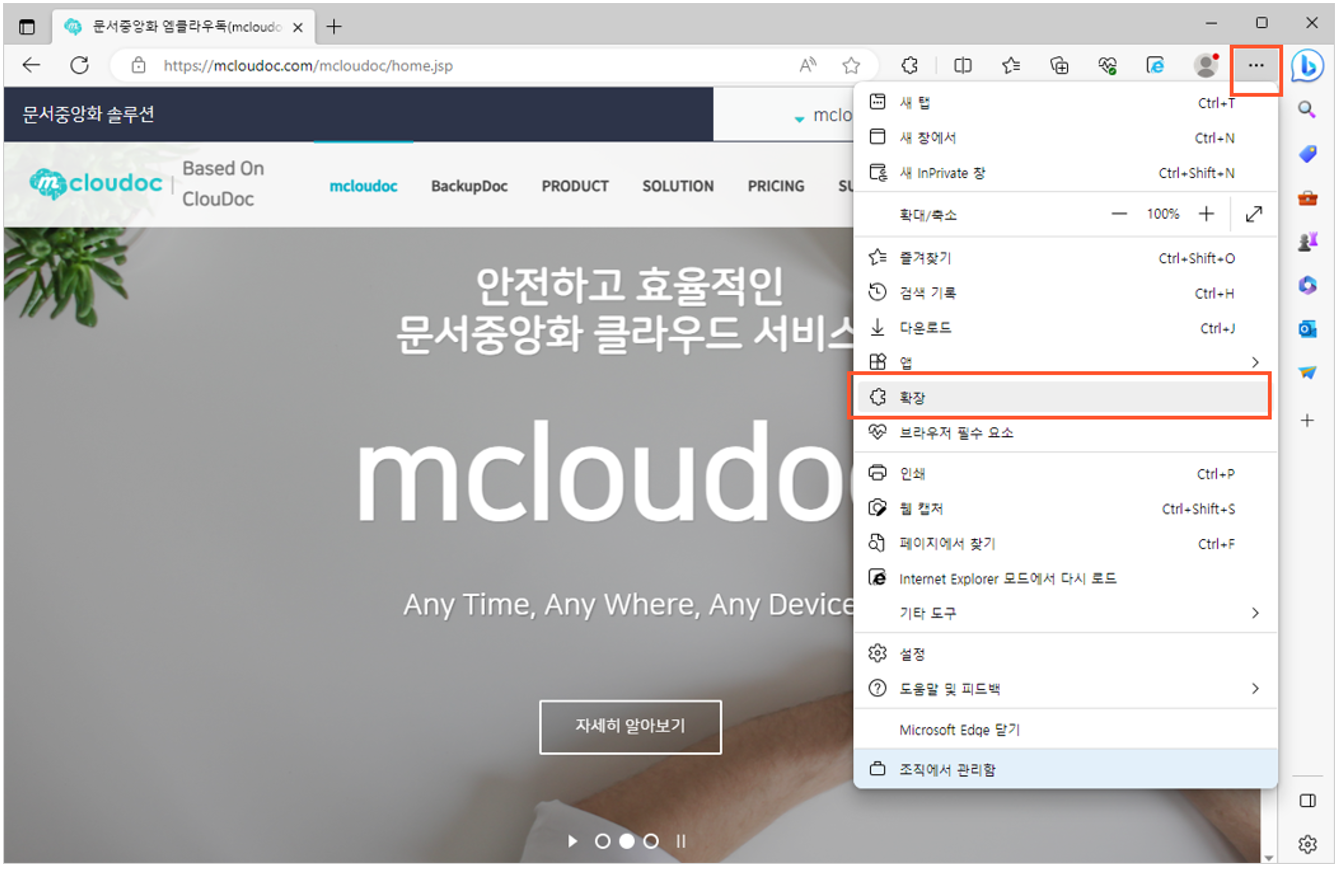Toggle the split screen toolbar icon
The image size is (1340, 870).
[x=963, y=65]
